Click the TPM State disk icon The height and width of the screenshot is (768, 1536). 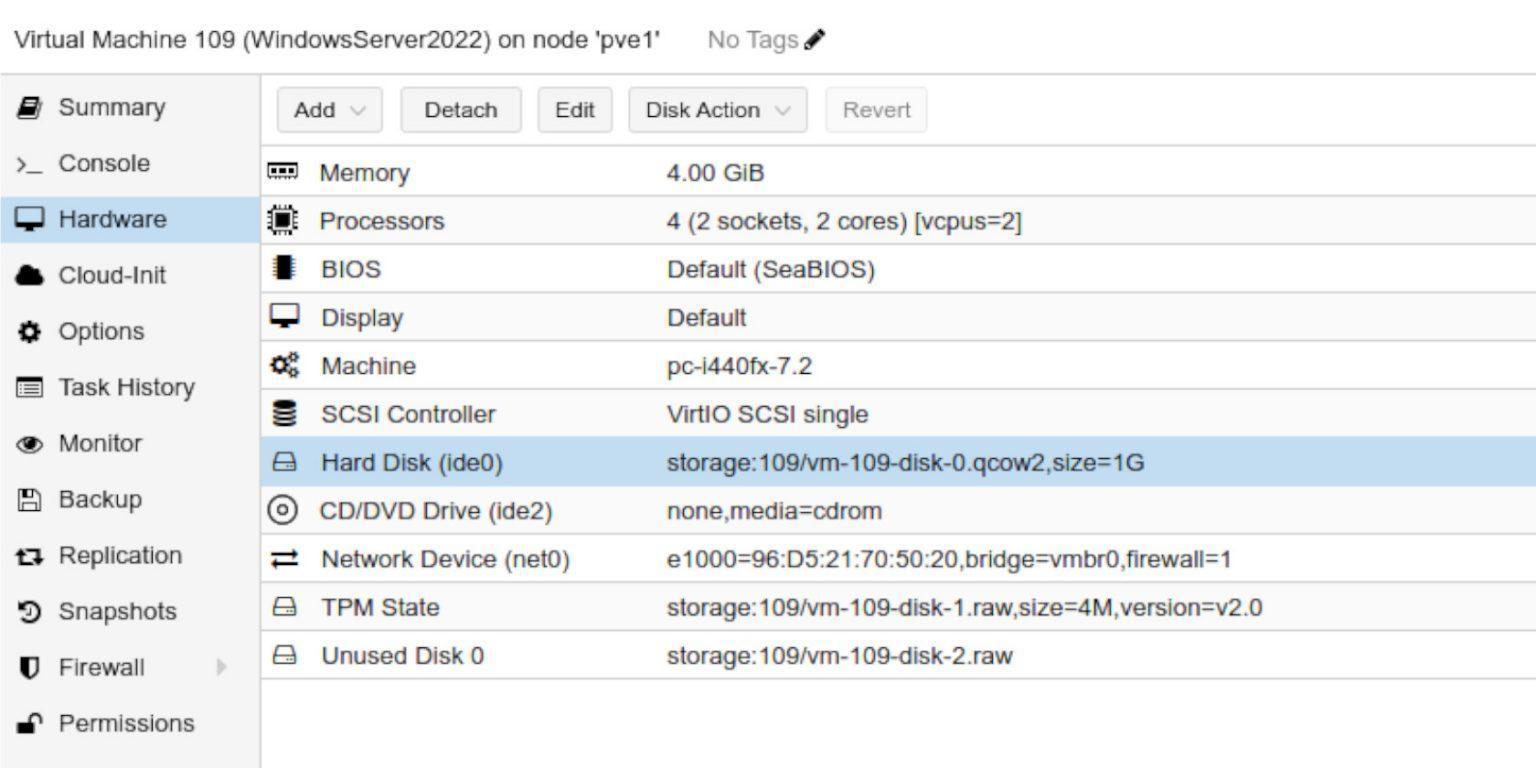(283, 607)
